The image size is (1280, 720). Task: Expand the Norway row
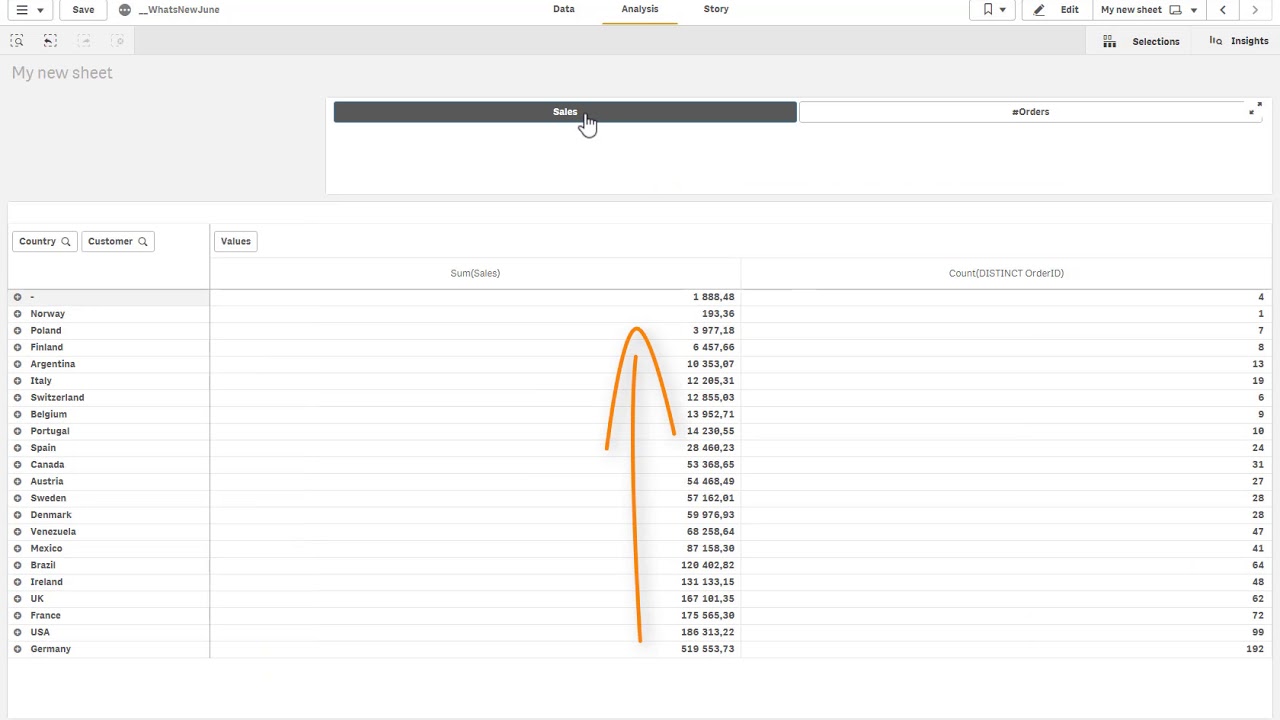tap(17, 314)
